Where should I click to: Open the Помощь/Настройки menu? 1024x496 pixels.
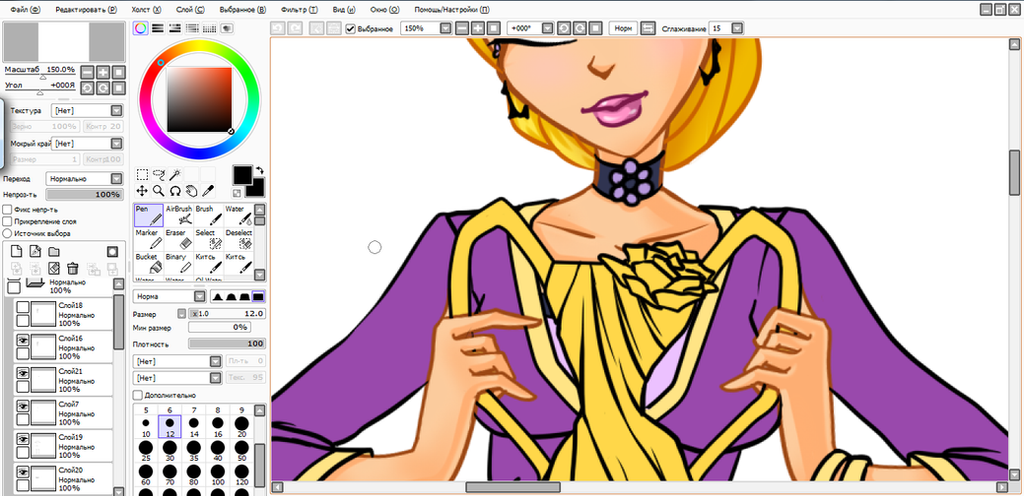coord(452,10)
